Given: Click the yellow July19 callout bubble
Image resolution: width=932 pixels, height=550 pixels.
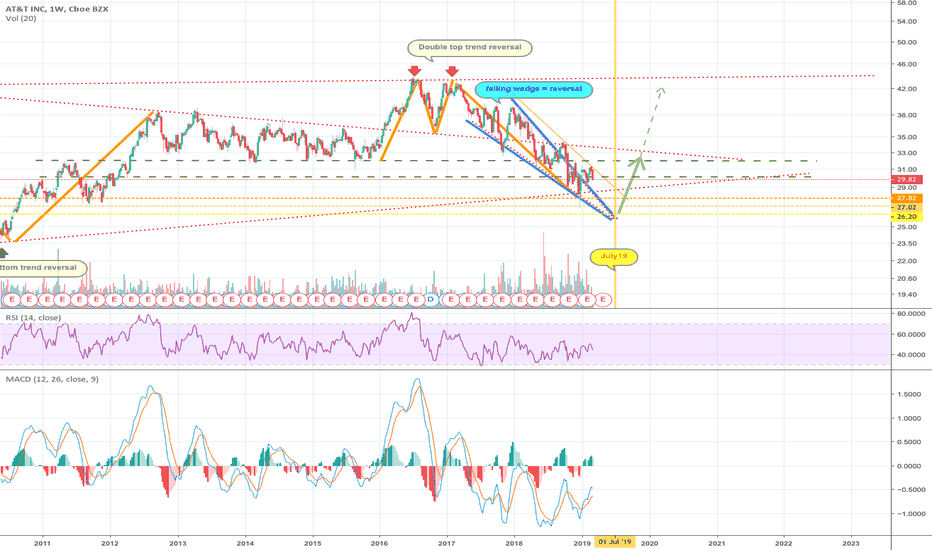Looking at the screenshot, I should coord(614,257).
